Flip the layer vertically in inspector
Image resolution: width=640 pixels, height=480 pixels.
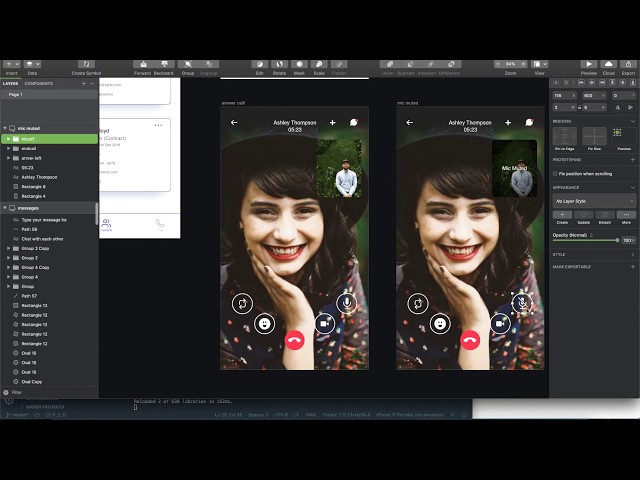pos(631,107)
